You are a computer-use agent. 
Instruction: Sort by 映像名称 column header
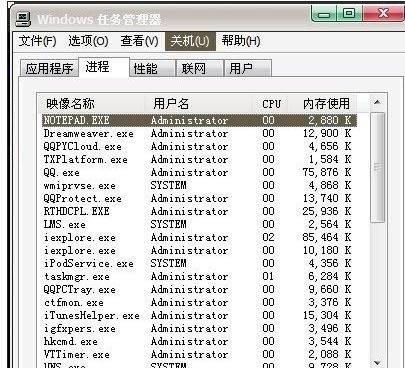click(91, 104)
